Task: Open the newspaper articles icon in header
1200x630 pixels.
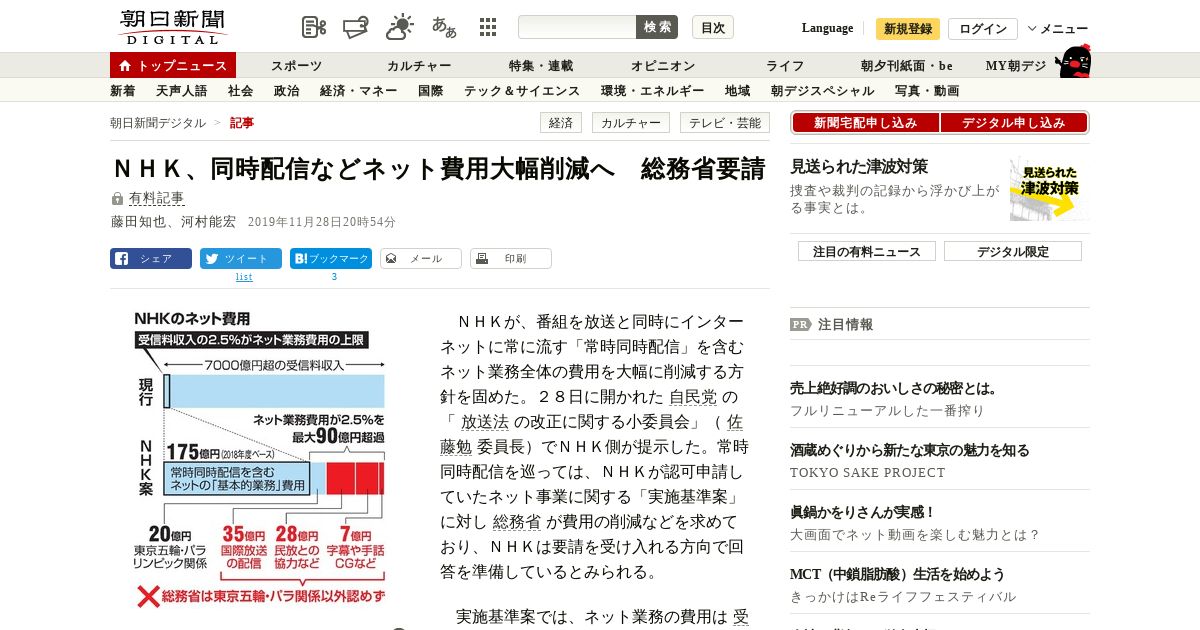Action: point(314,27)
